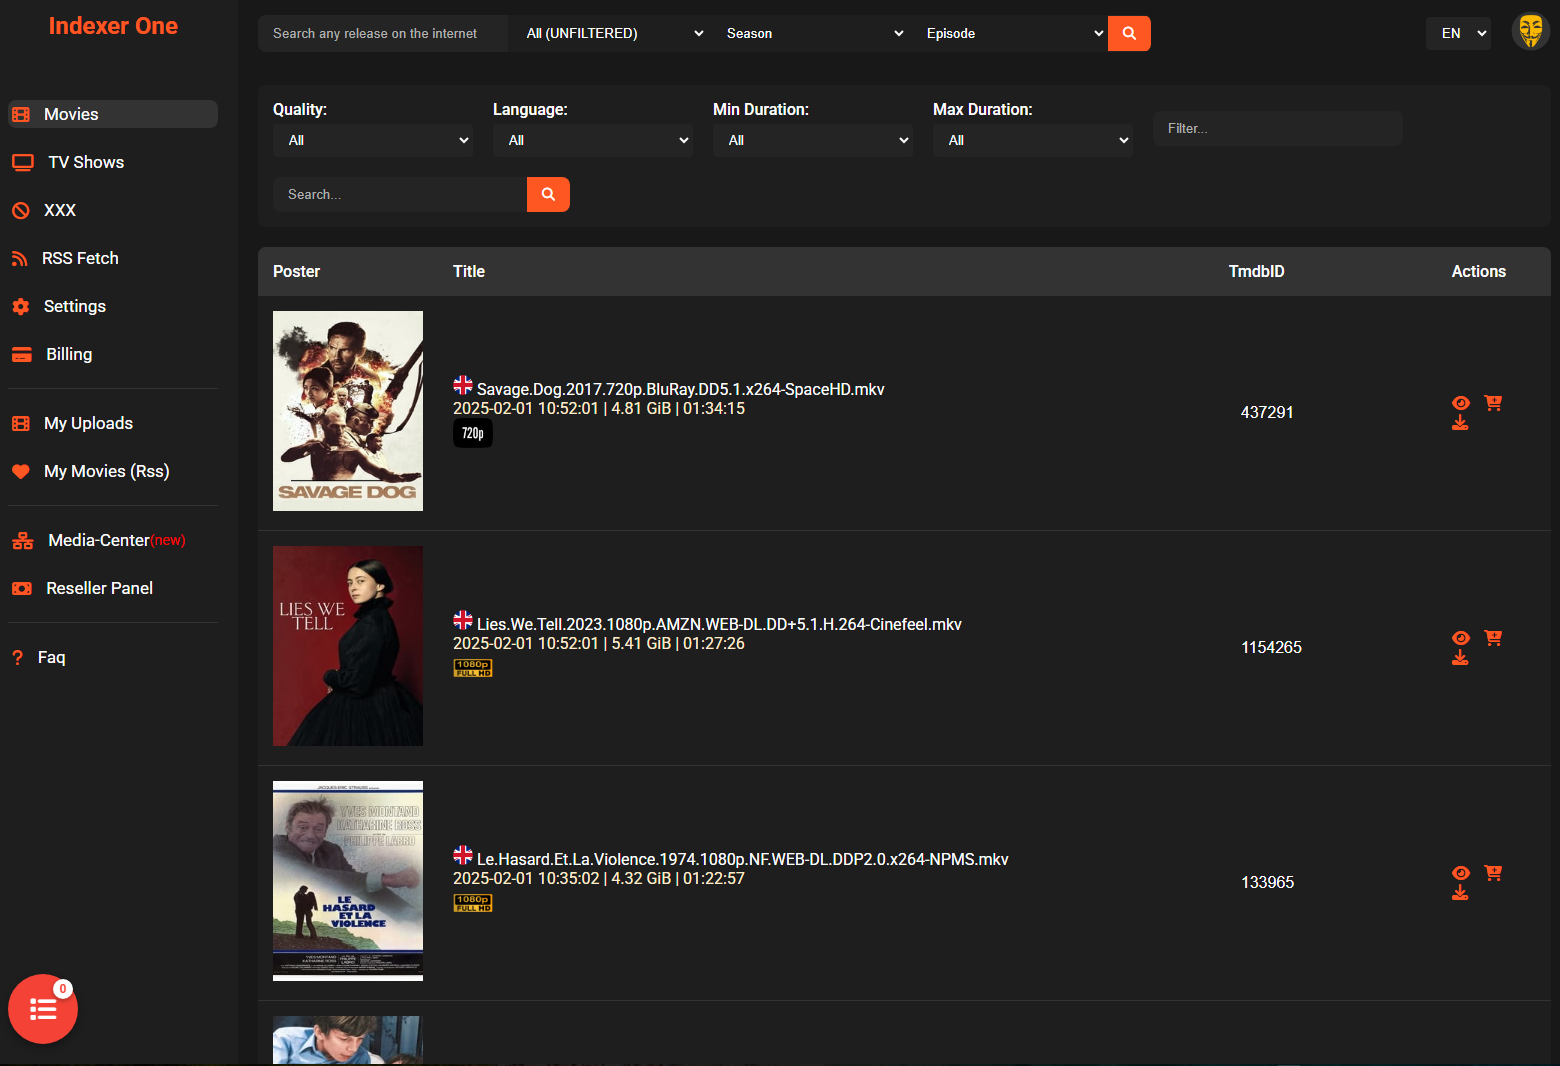Image resolution: width=1560 pixels, height=1066 pixels.
Task: Add Lies We Tell to cart
Action: pos(1493,638)
